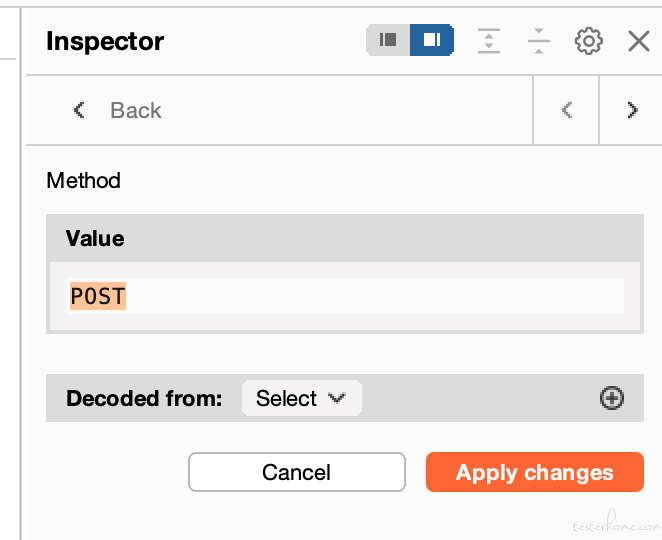
Task: Open the Decoded from Select dropdown
Action: (301, 398)
